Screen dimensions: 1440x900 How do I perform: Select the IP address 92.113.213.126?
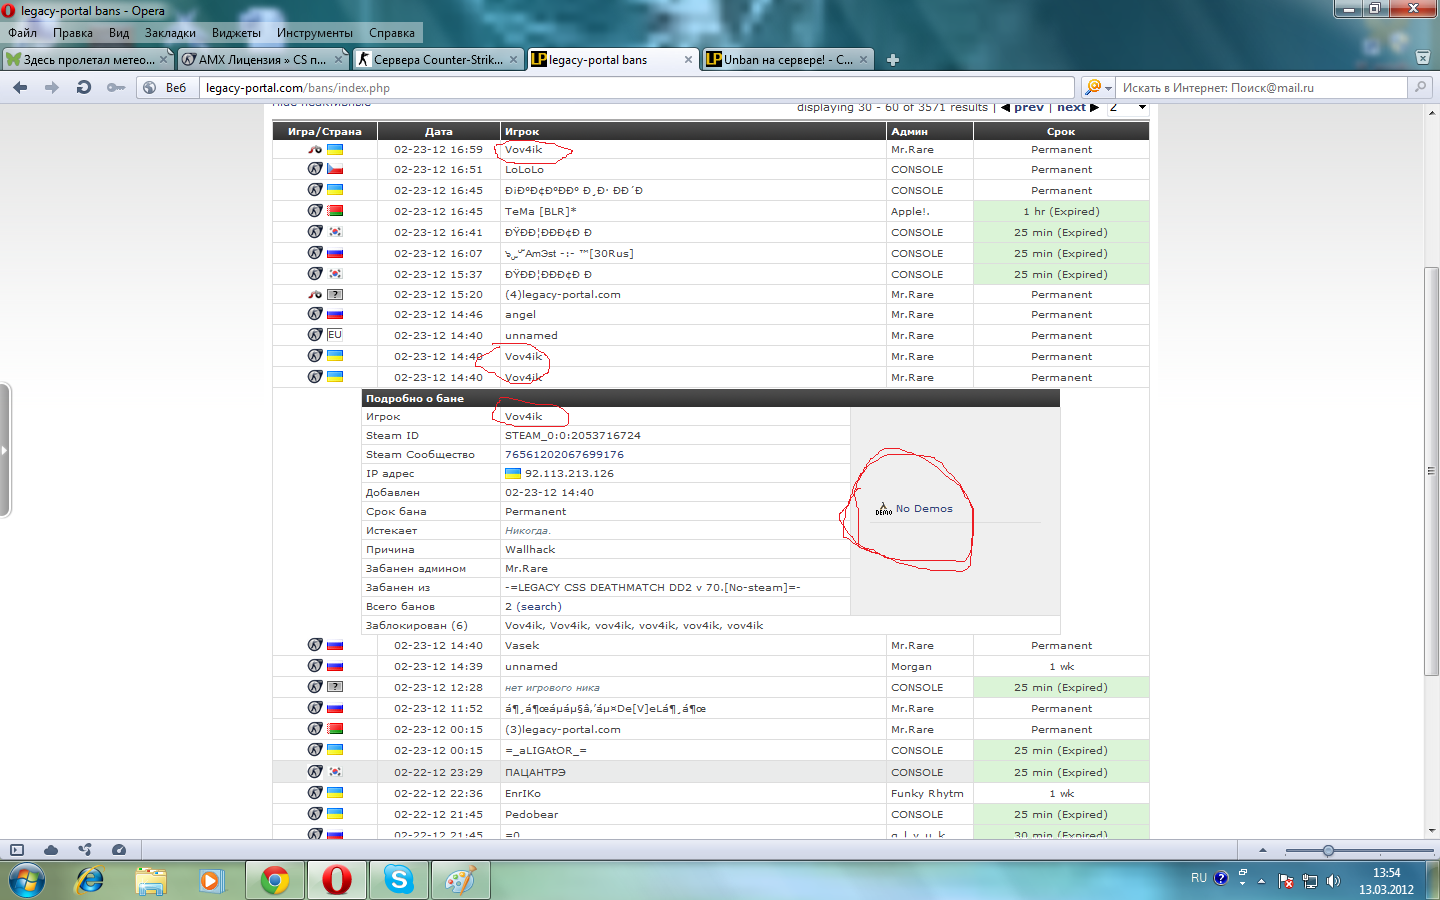pos(569,473)
